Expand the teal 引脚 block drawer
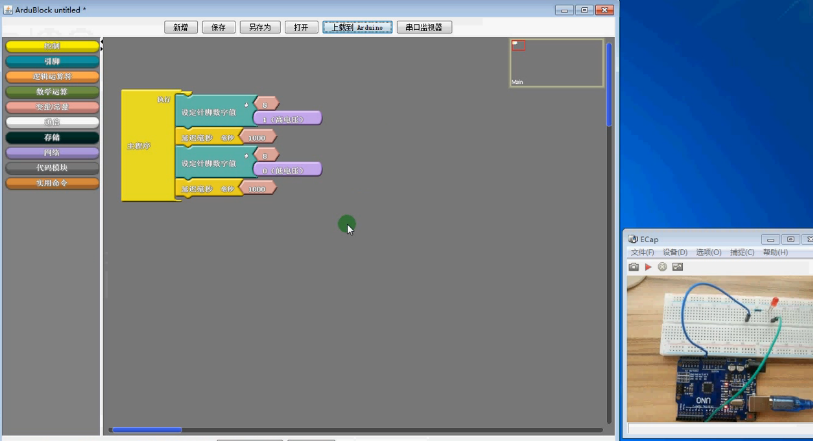Viewport: 813px width, 441px height. tap(52, 61)
